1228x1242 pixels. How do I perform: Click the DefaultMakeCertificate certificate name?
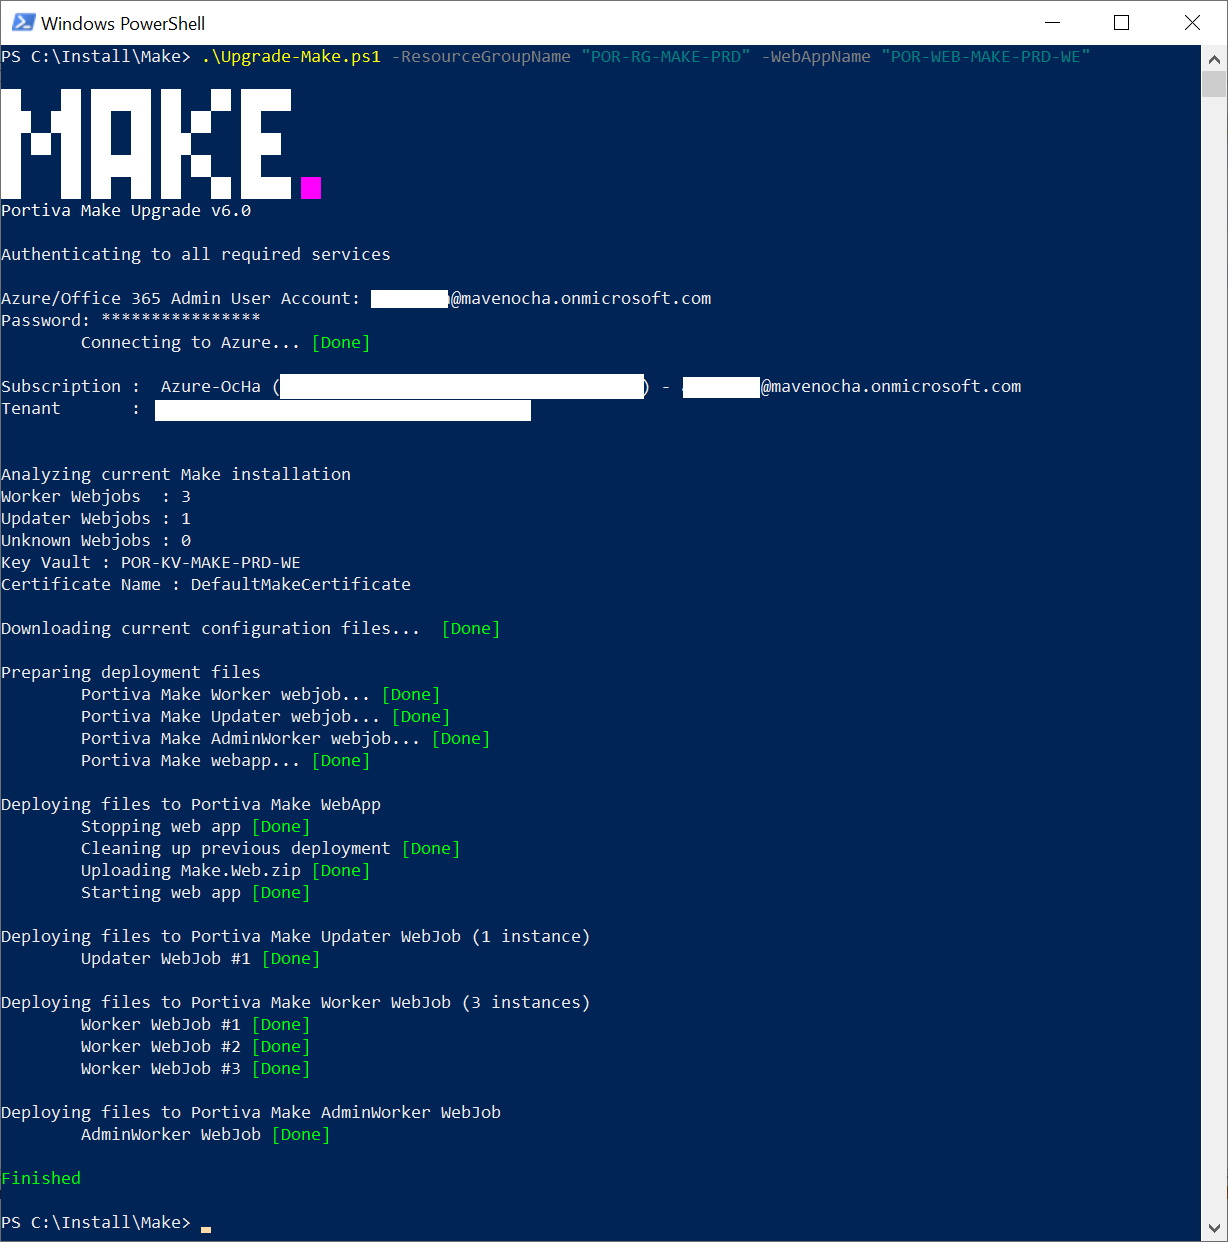pyautogui.click(x=301, y=584)
